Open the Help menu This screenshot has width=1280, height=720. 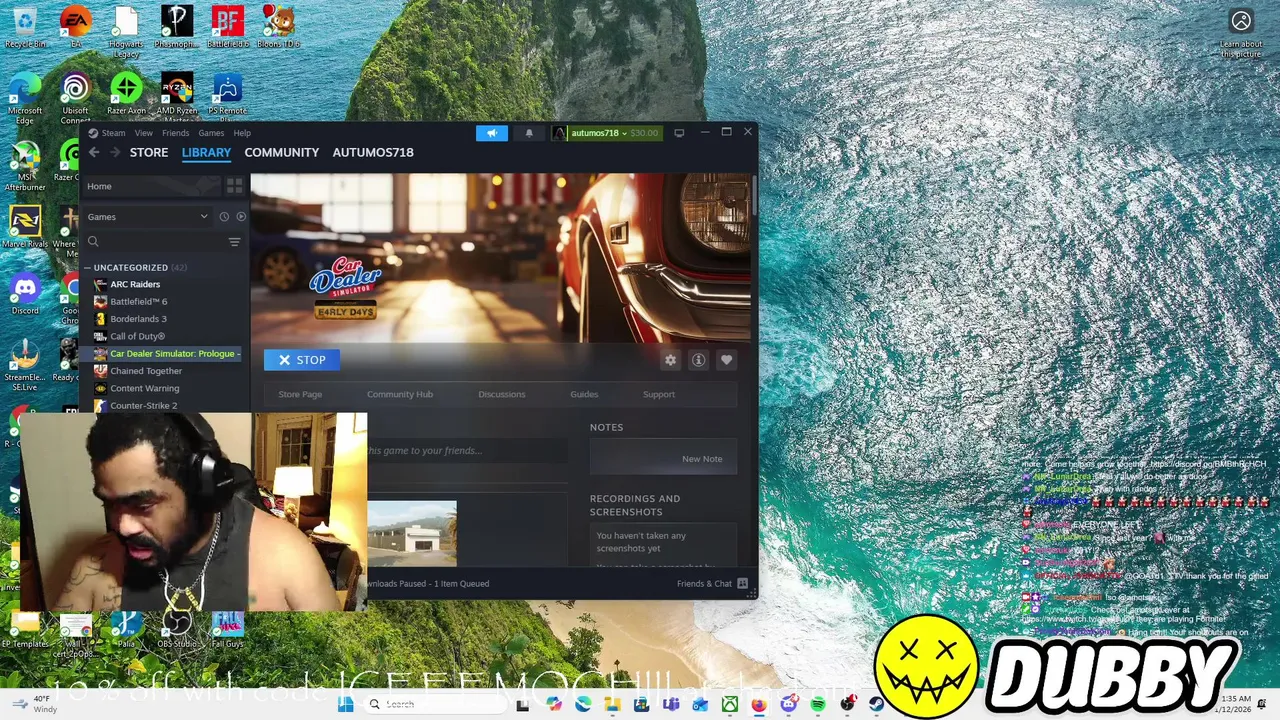point(242,133)
